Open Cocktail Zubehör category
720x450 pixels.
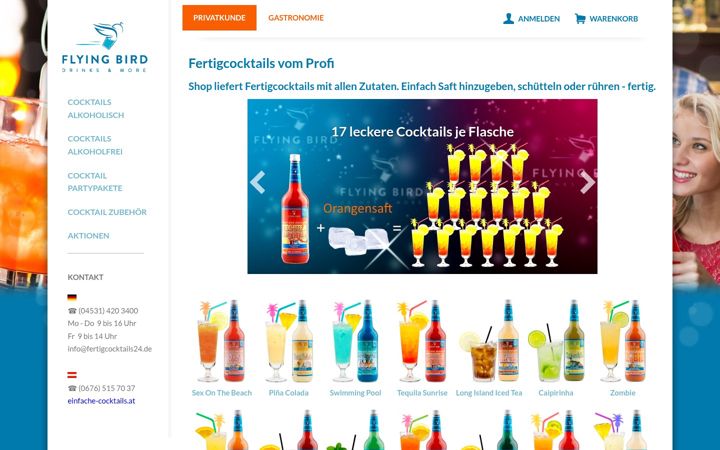107,212
